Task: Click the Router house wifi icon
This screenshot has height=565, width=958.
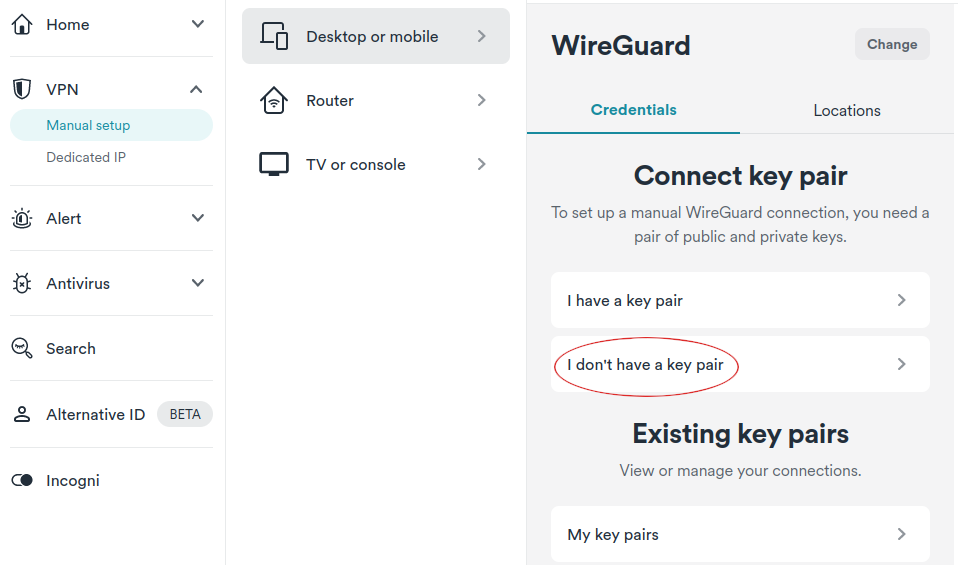Action: (x=274, y=100)
